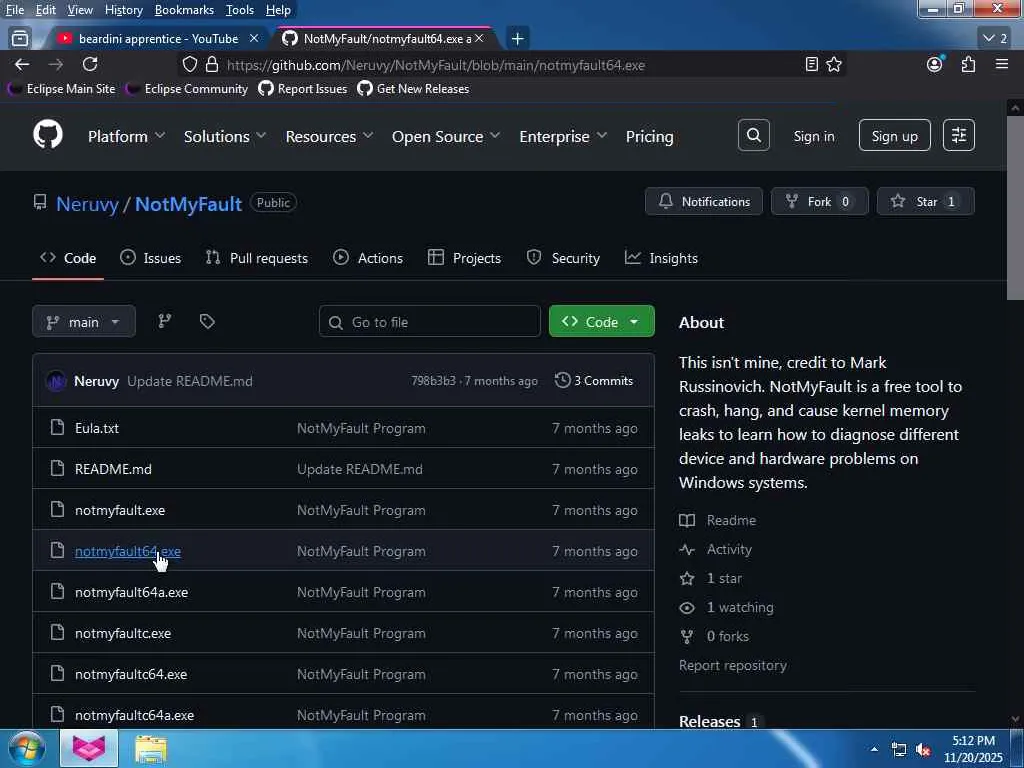Fork the repository with Fork button
The width and height of the screenshot is (1024, 768).
point(820,201)
